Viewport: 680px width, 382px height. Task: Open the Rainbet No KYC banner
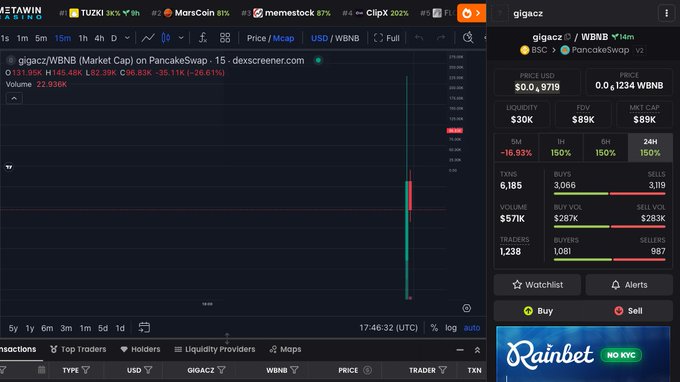pyautogui.click(x=583, y=354)
